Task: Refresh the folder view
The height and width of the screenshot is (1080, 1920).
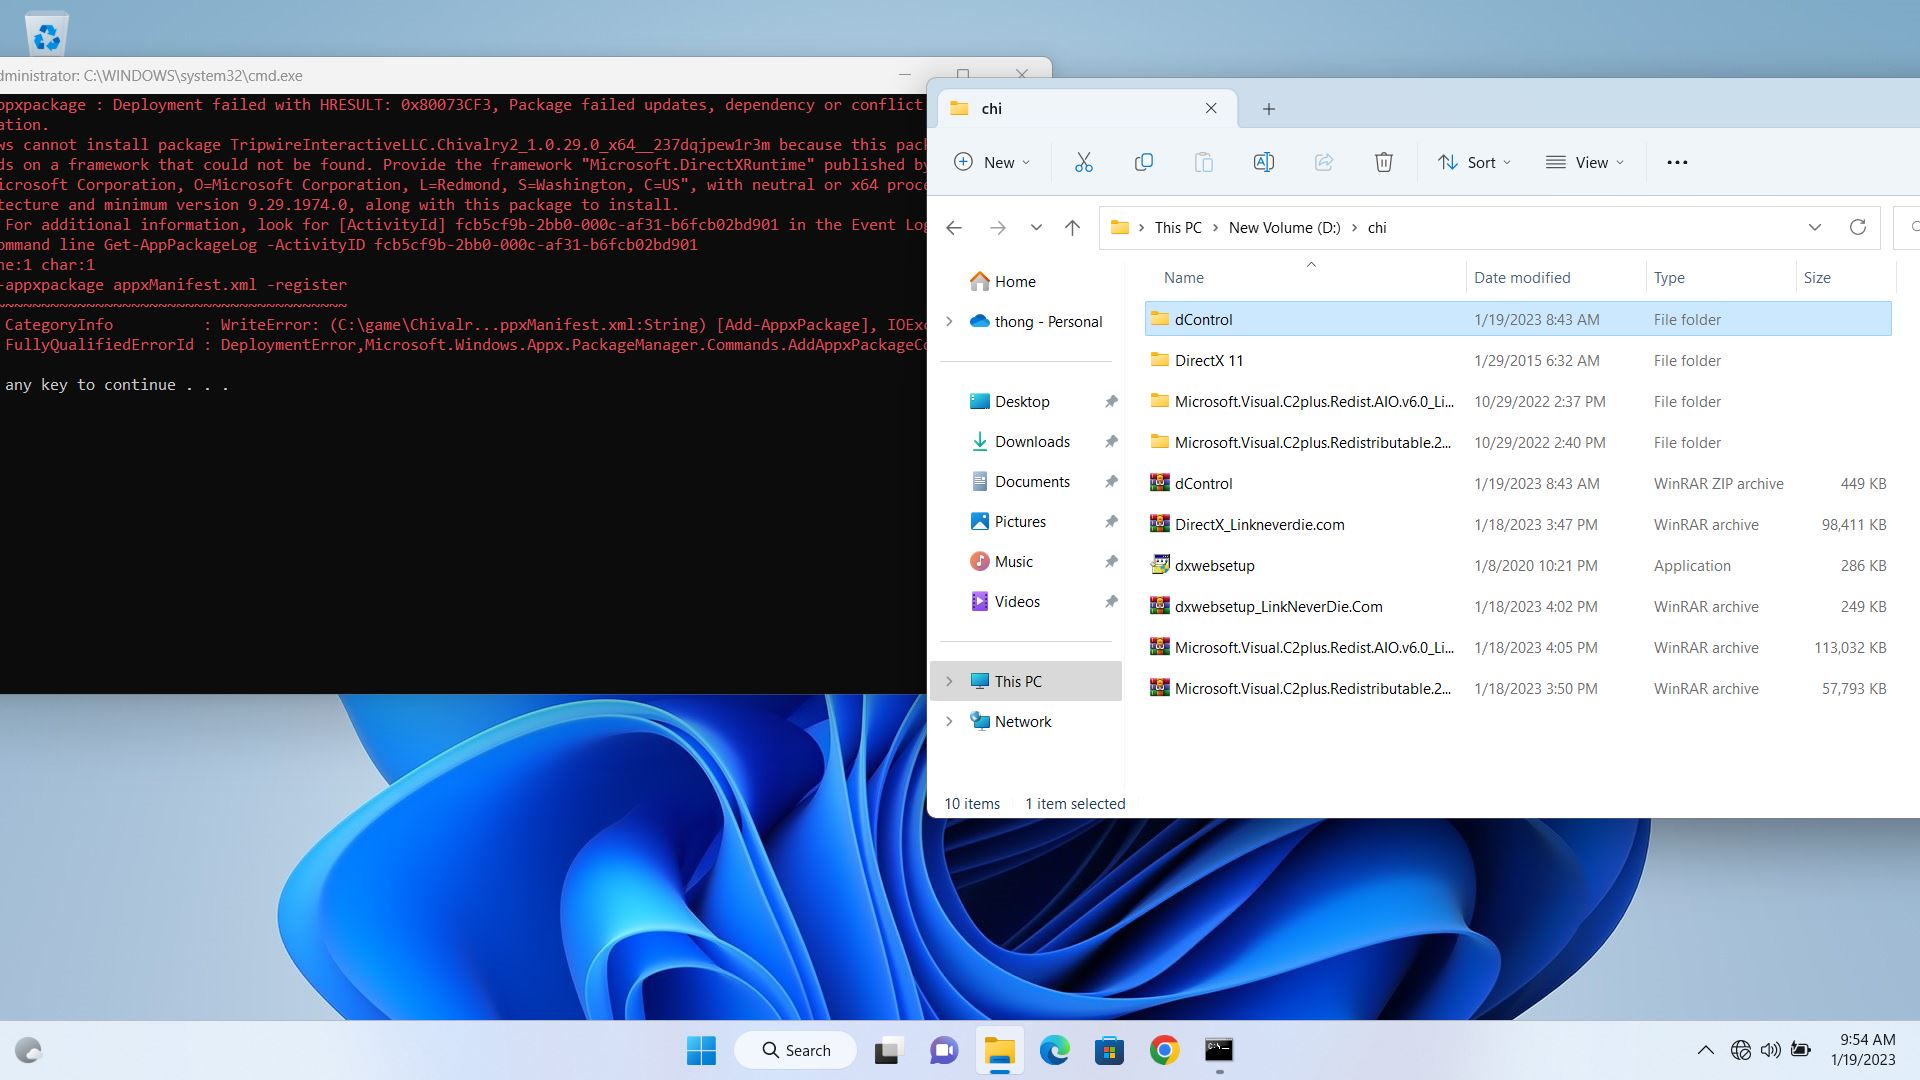Action: 1857,227
